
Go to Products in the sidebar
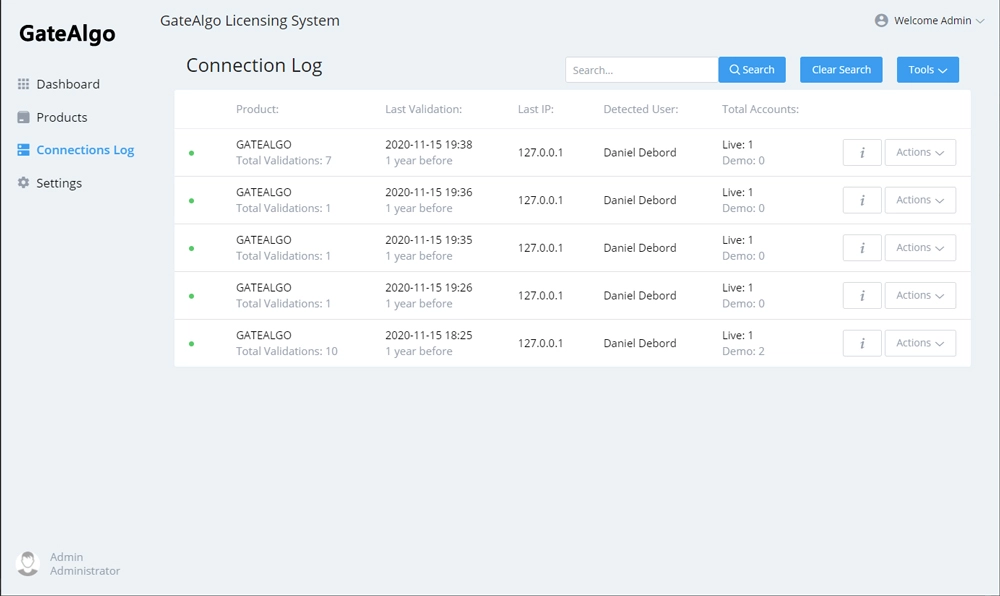coord(52,117)
